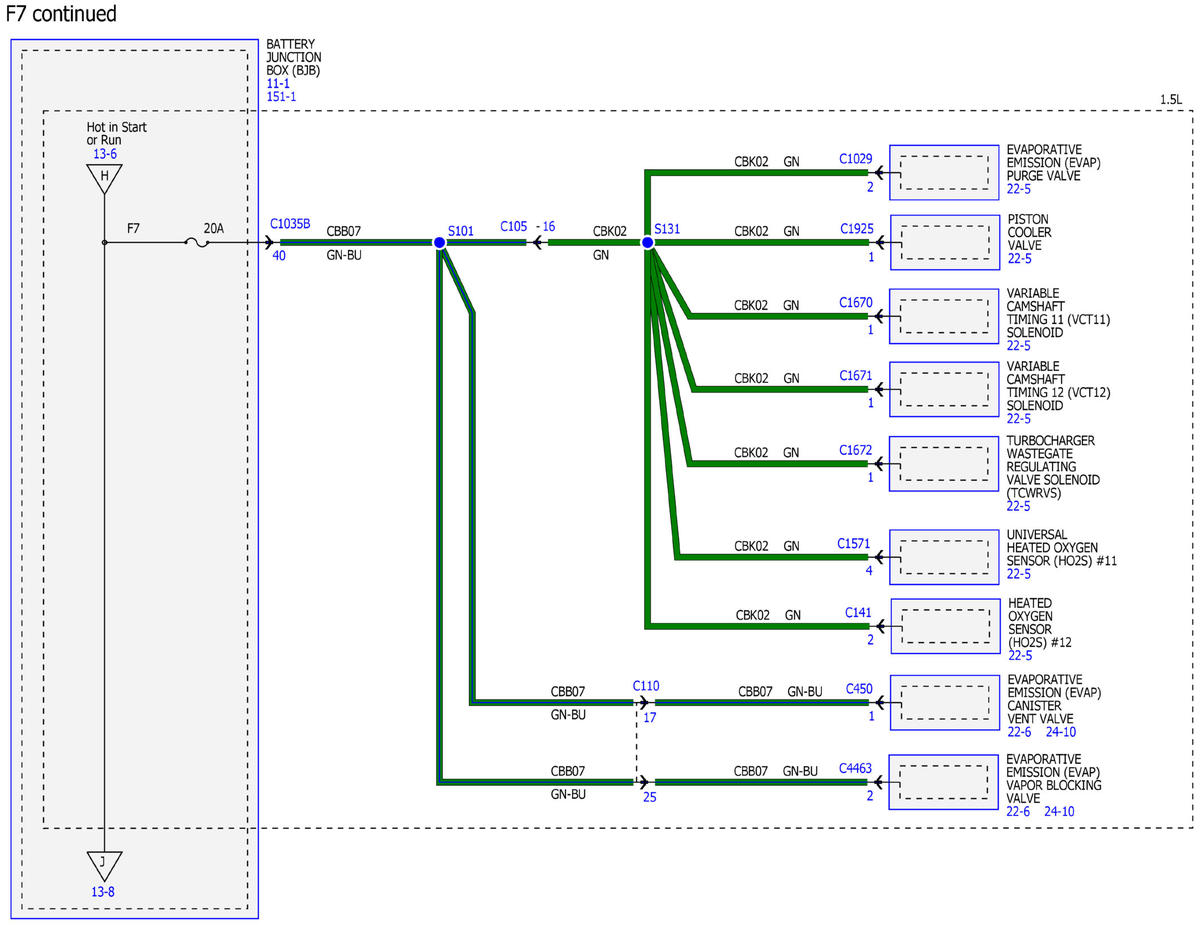Follow the 24-10 link beside canister vent valve
1200x927 pixels.
pos(1060,732)
